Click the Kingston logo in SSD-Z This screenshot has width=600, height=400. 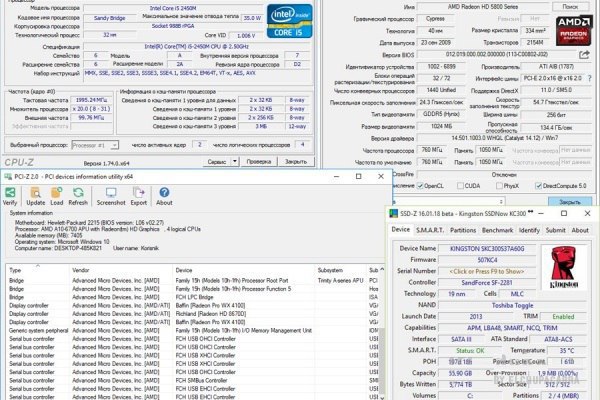click(x=564, y=268)
